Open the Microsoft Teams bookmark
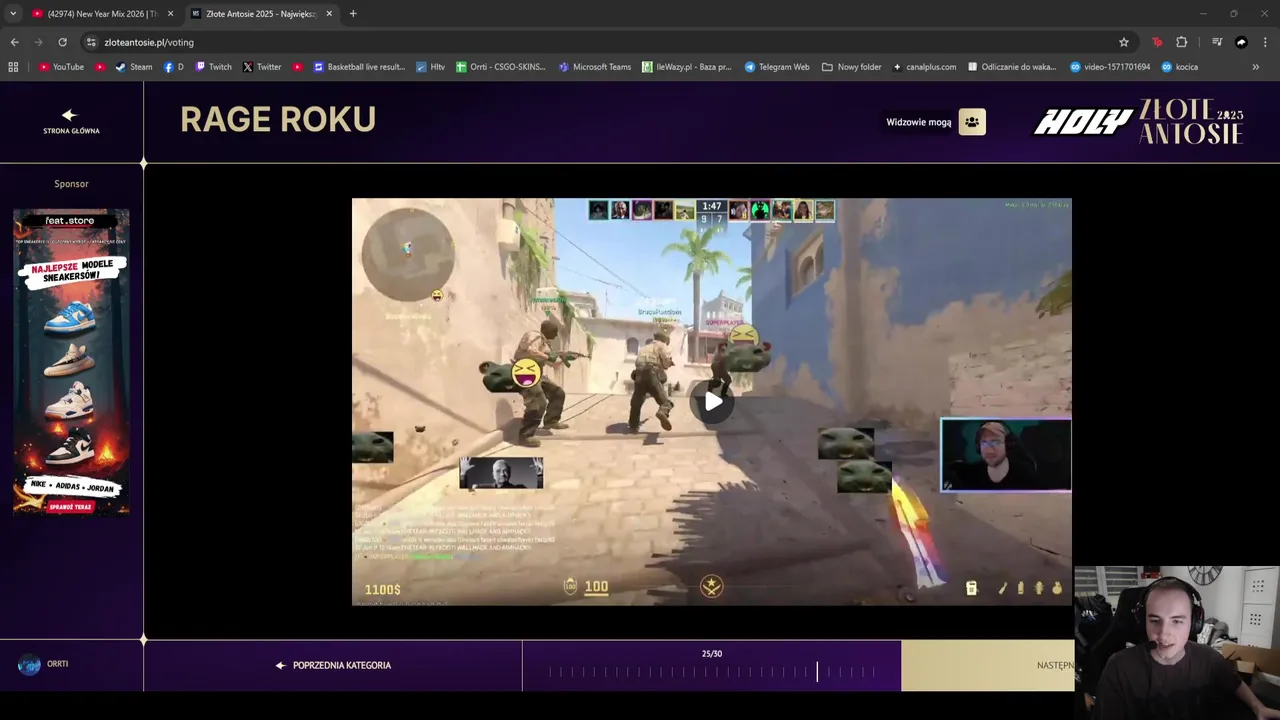Screen dimensions: 1280x720 [595, 67]
